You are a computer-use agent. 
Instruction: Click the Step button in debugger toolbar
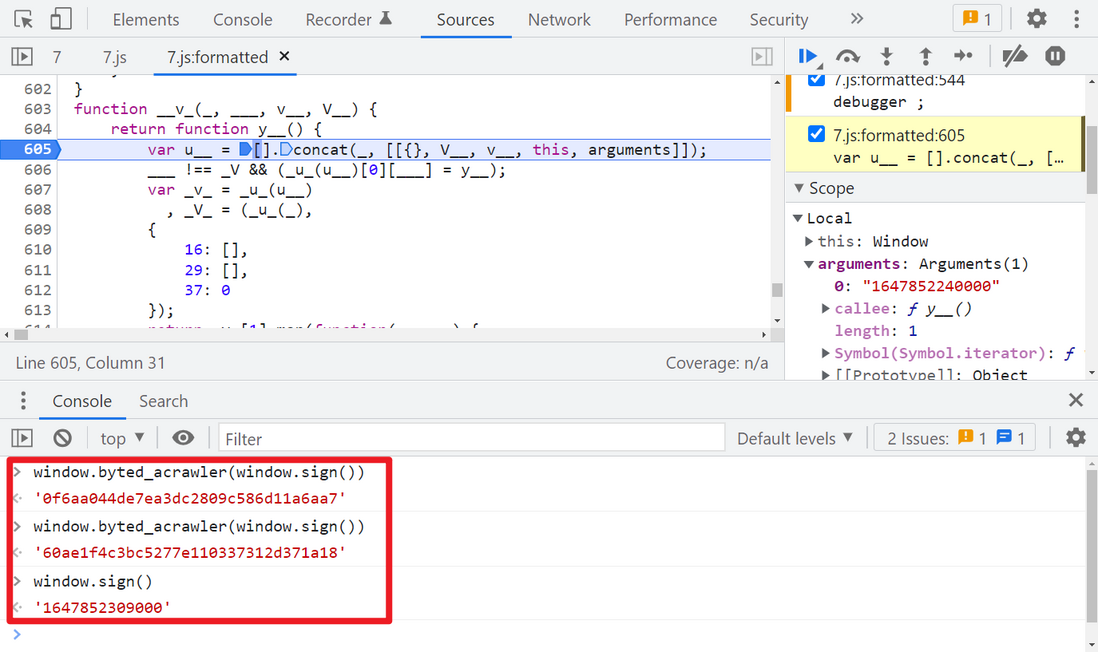(x=964, y=56)
